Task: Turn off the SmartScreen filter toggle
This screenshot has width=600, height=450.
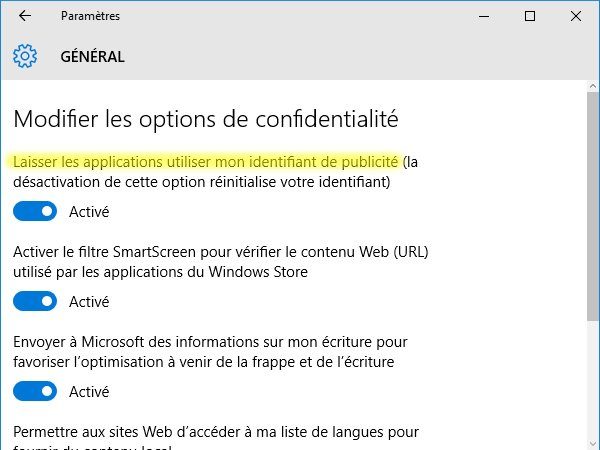Action: coord(35,301)
